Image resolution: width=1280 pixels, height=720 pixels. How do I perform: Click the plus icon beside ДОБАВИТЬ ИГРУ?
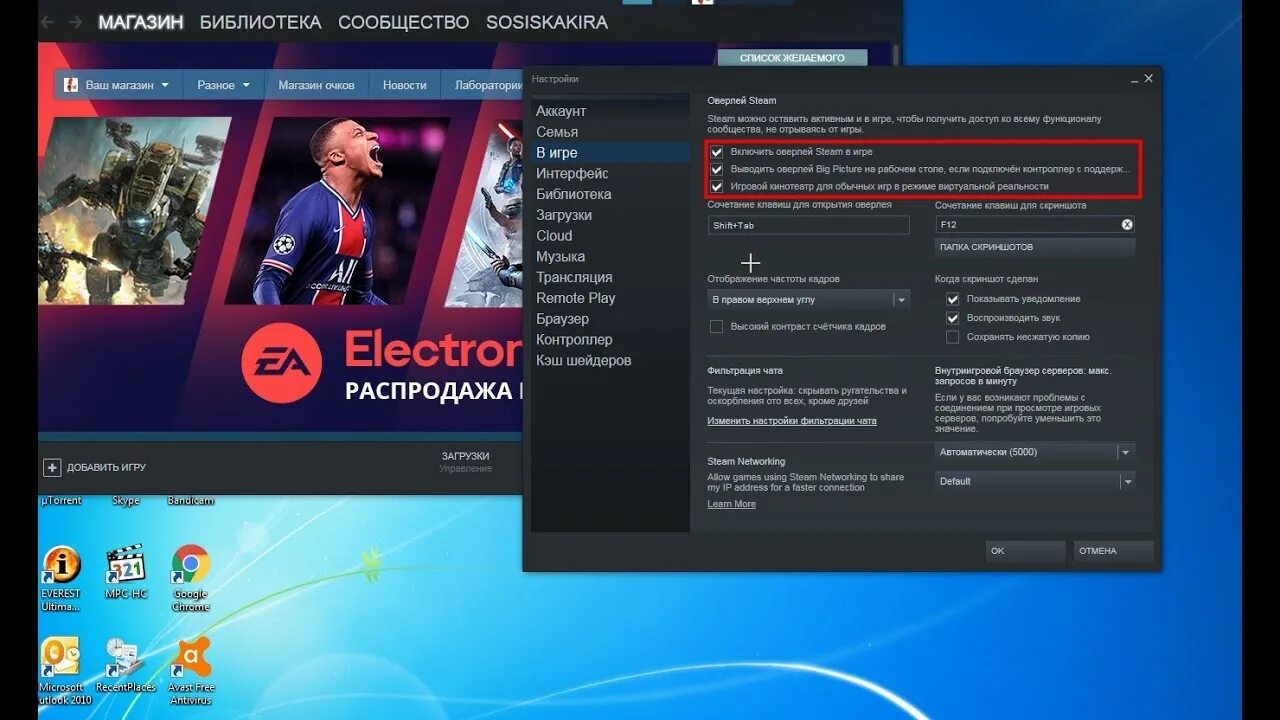52,467
